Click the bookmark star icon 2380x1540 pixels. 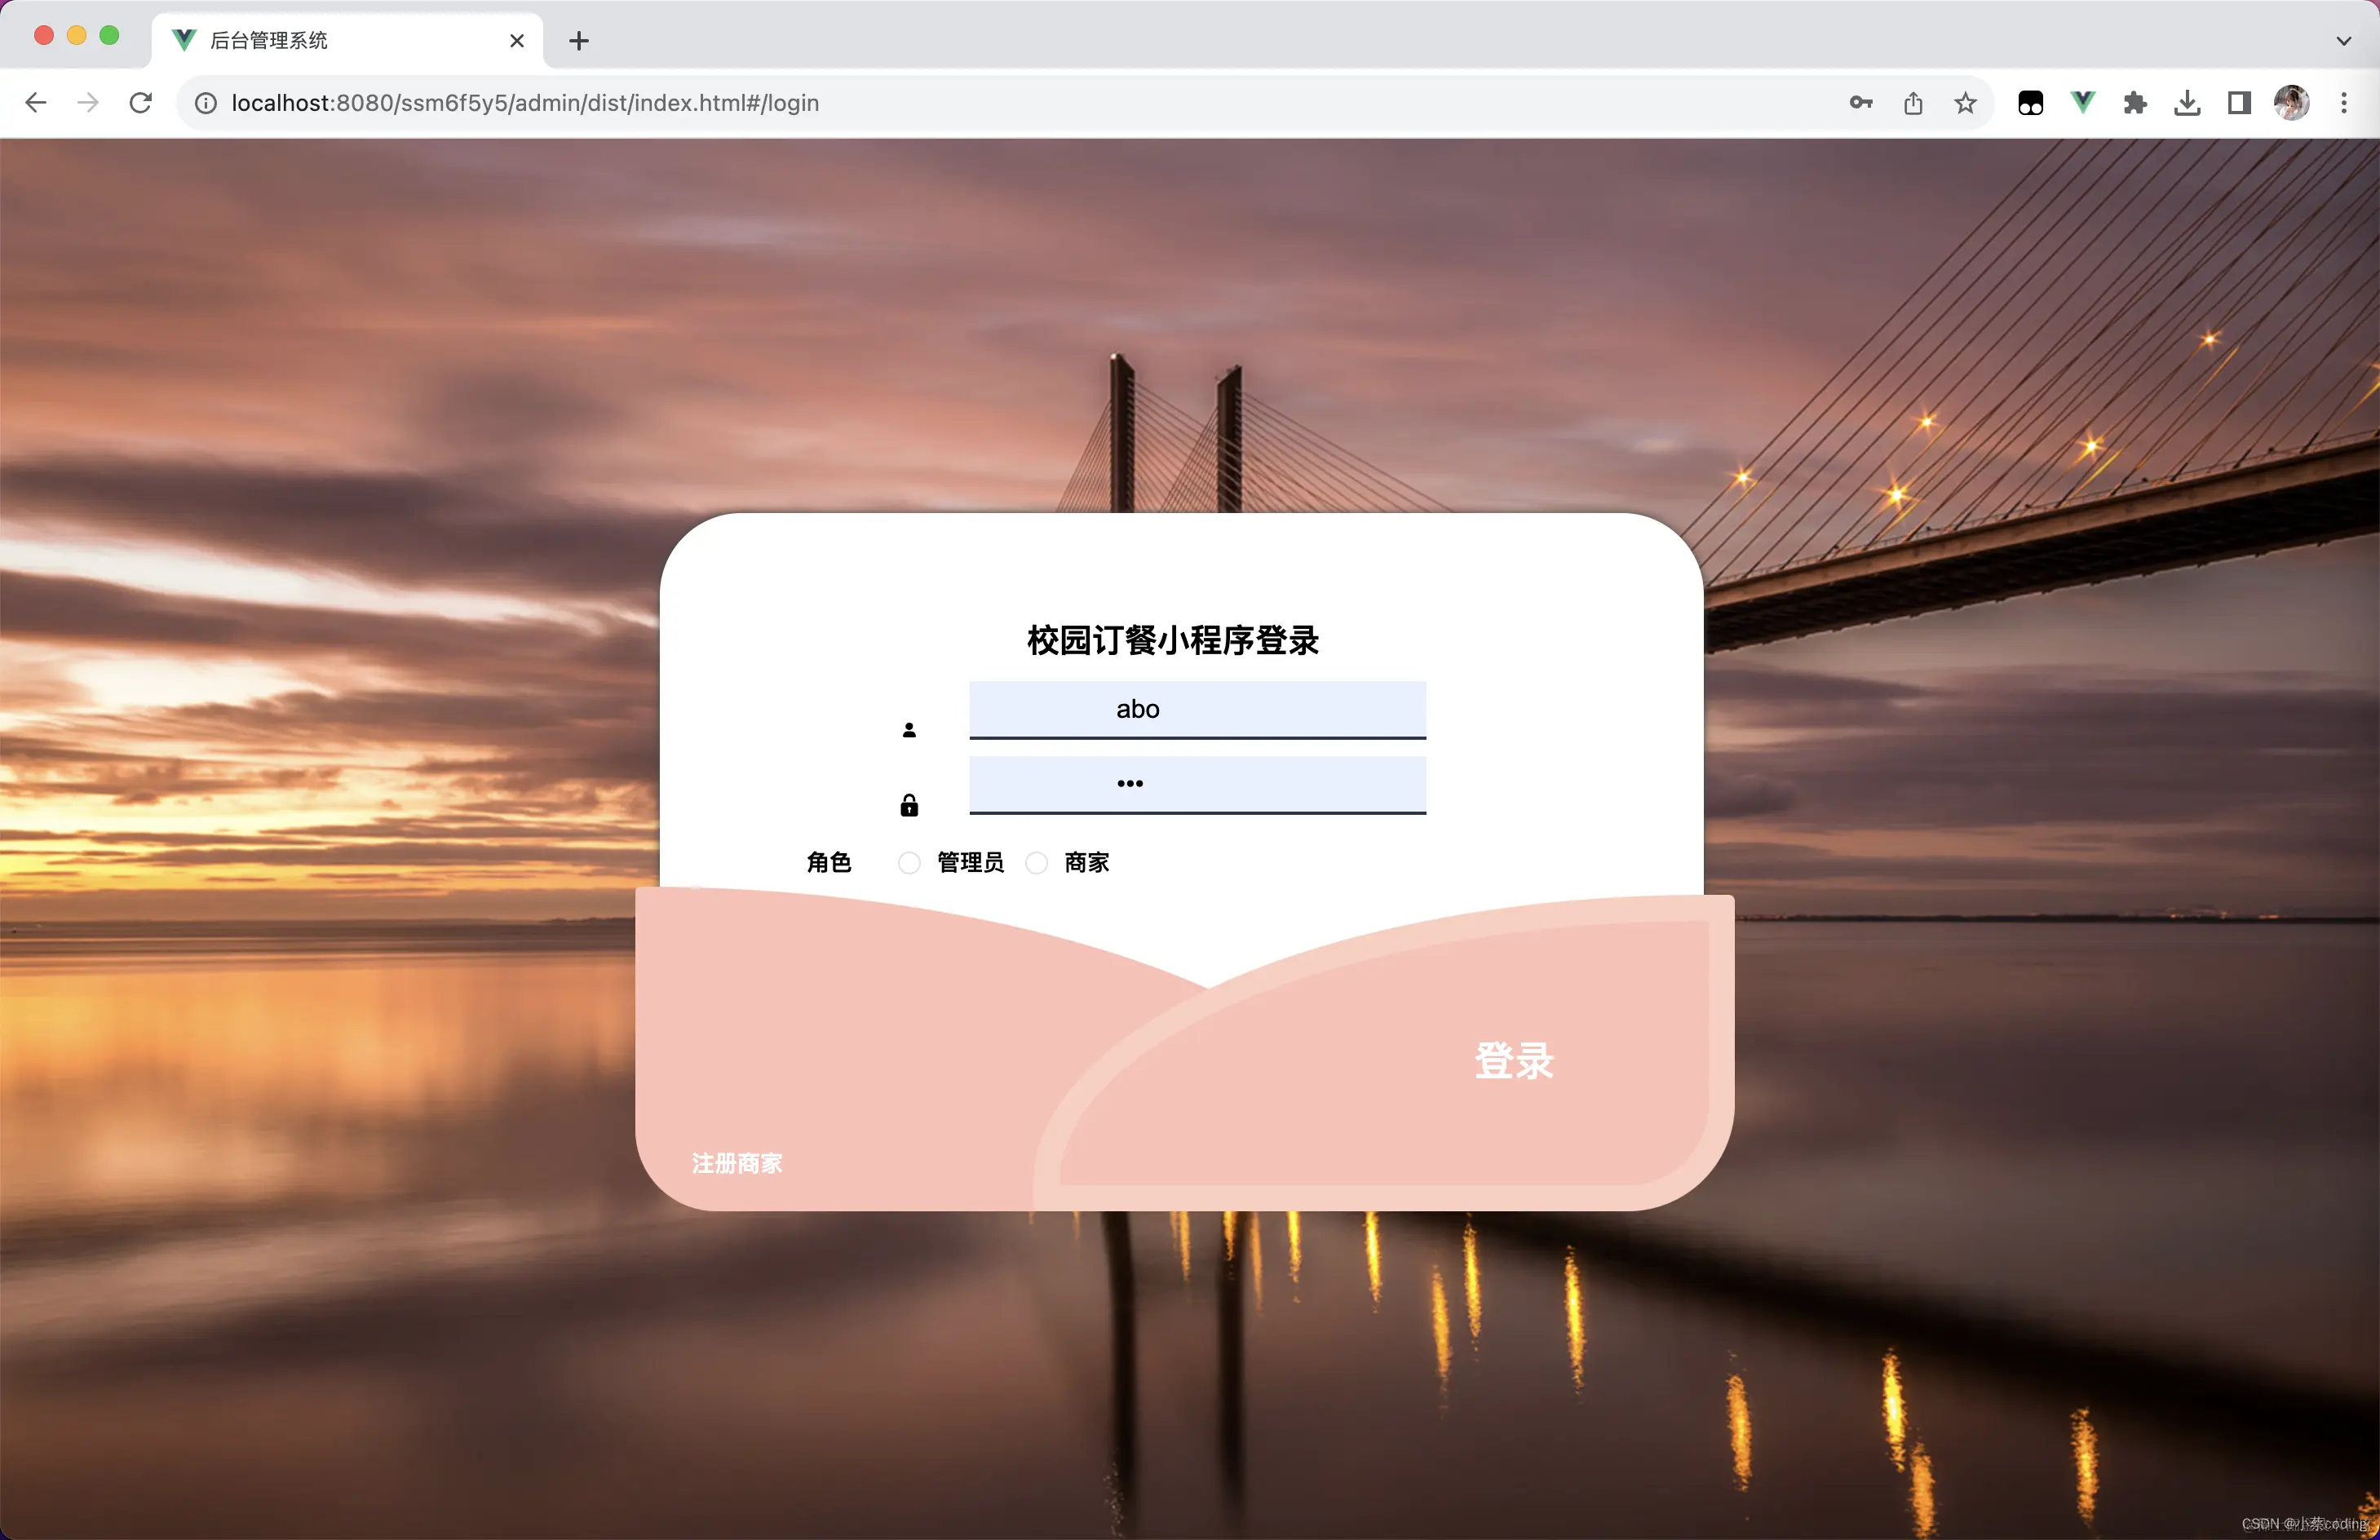point(1965,102)
